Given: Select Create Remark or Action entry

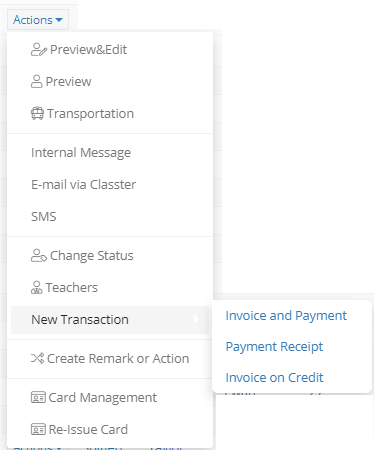Looking at the screenshot, I should pos(118,359).
